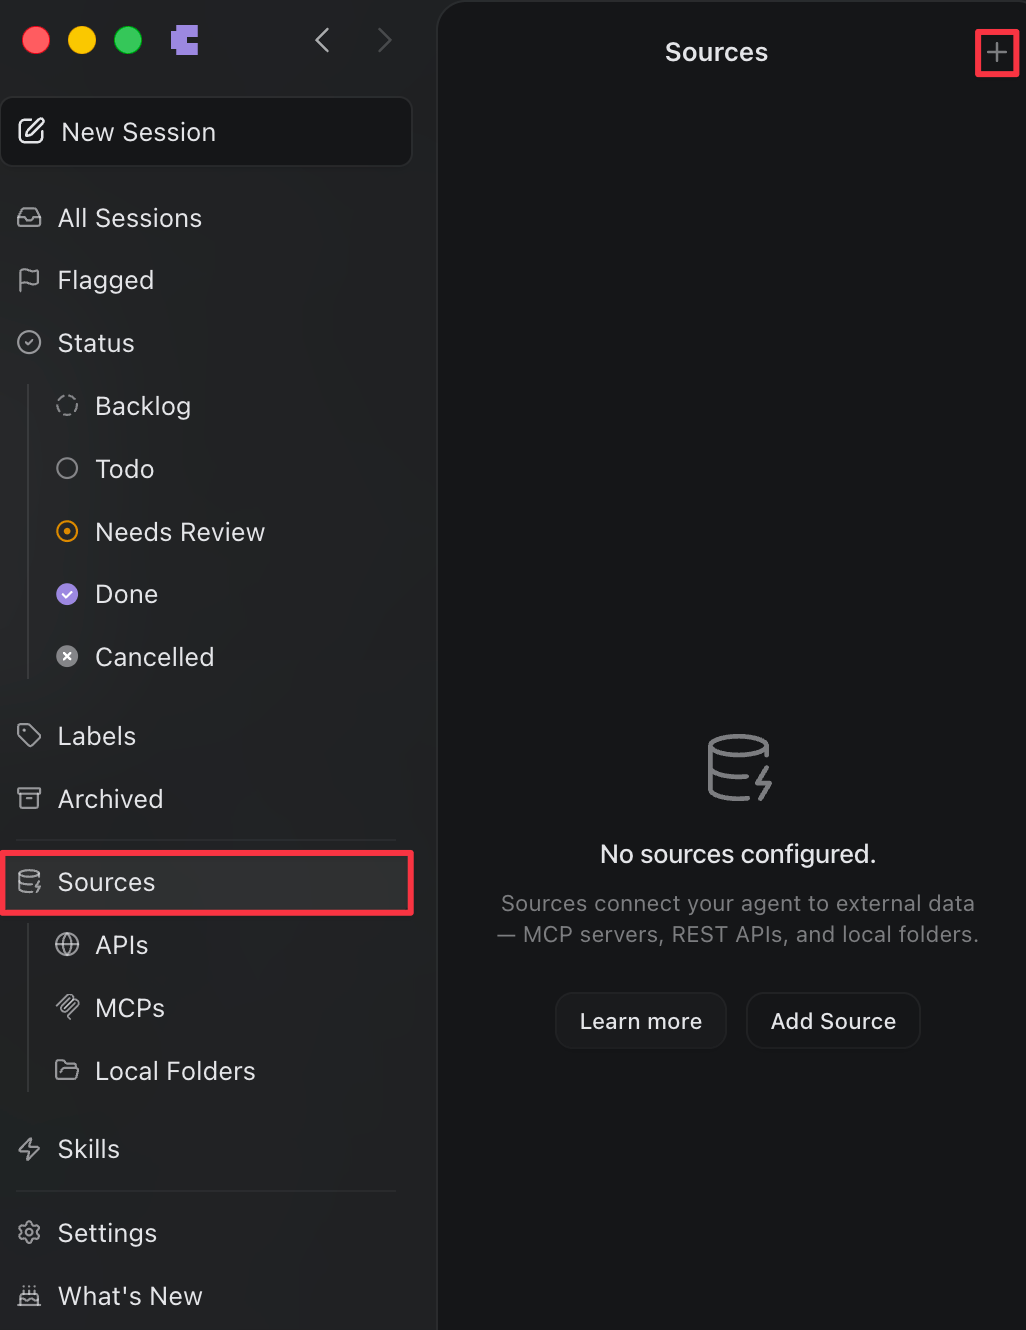The width and height of the screenshot is (1026, 1330).
Task: Click the Learn more button
Action: (x=640, y=1020)
